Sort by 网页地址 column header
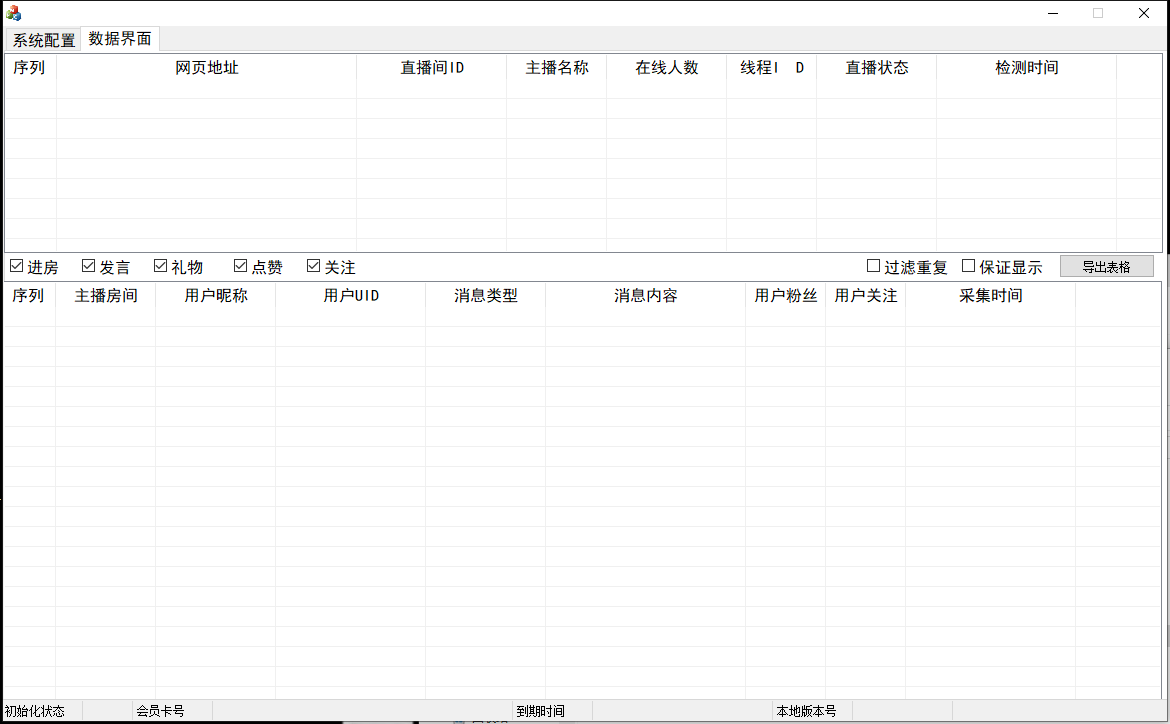The image size is (1170, 724). (207, 68)
